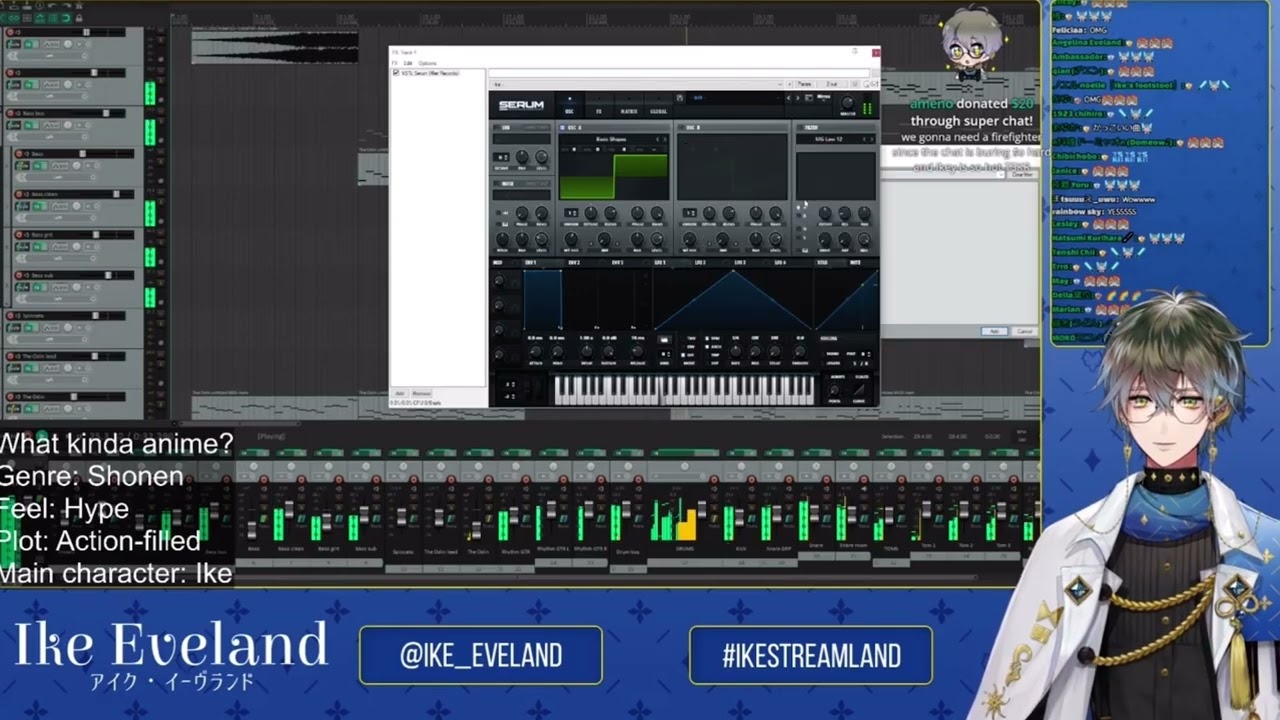
Task: Arm the Bass grit track for recording
Action: [x=19, y=235]
